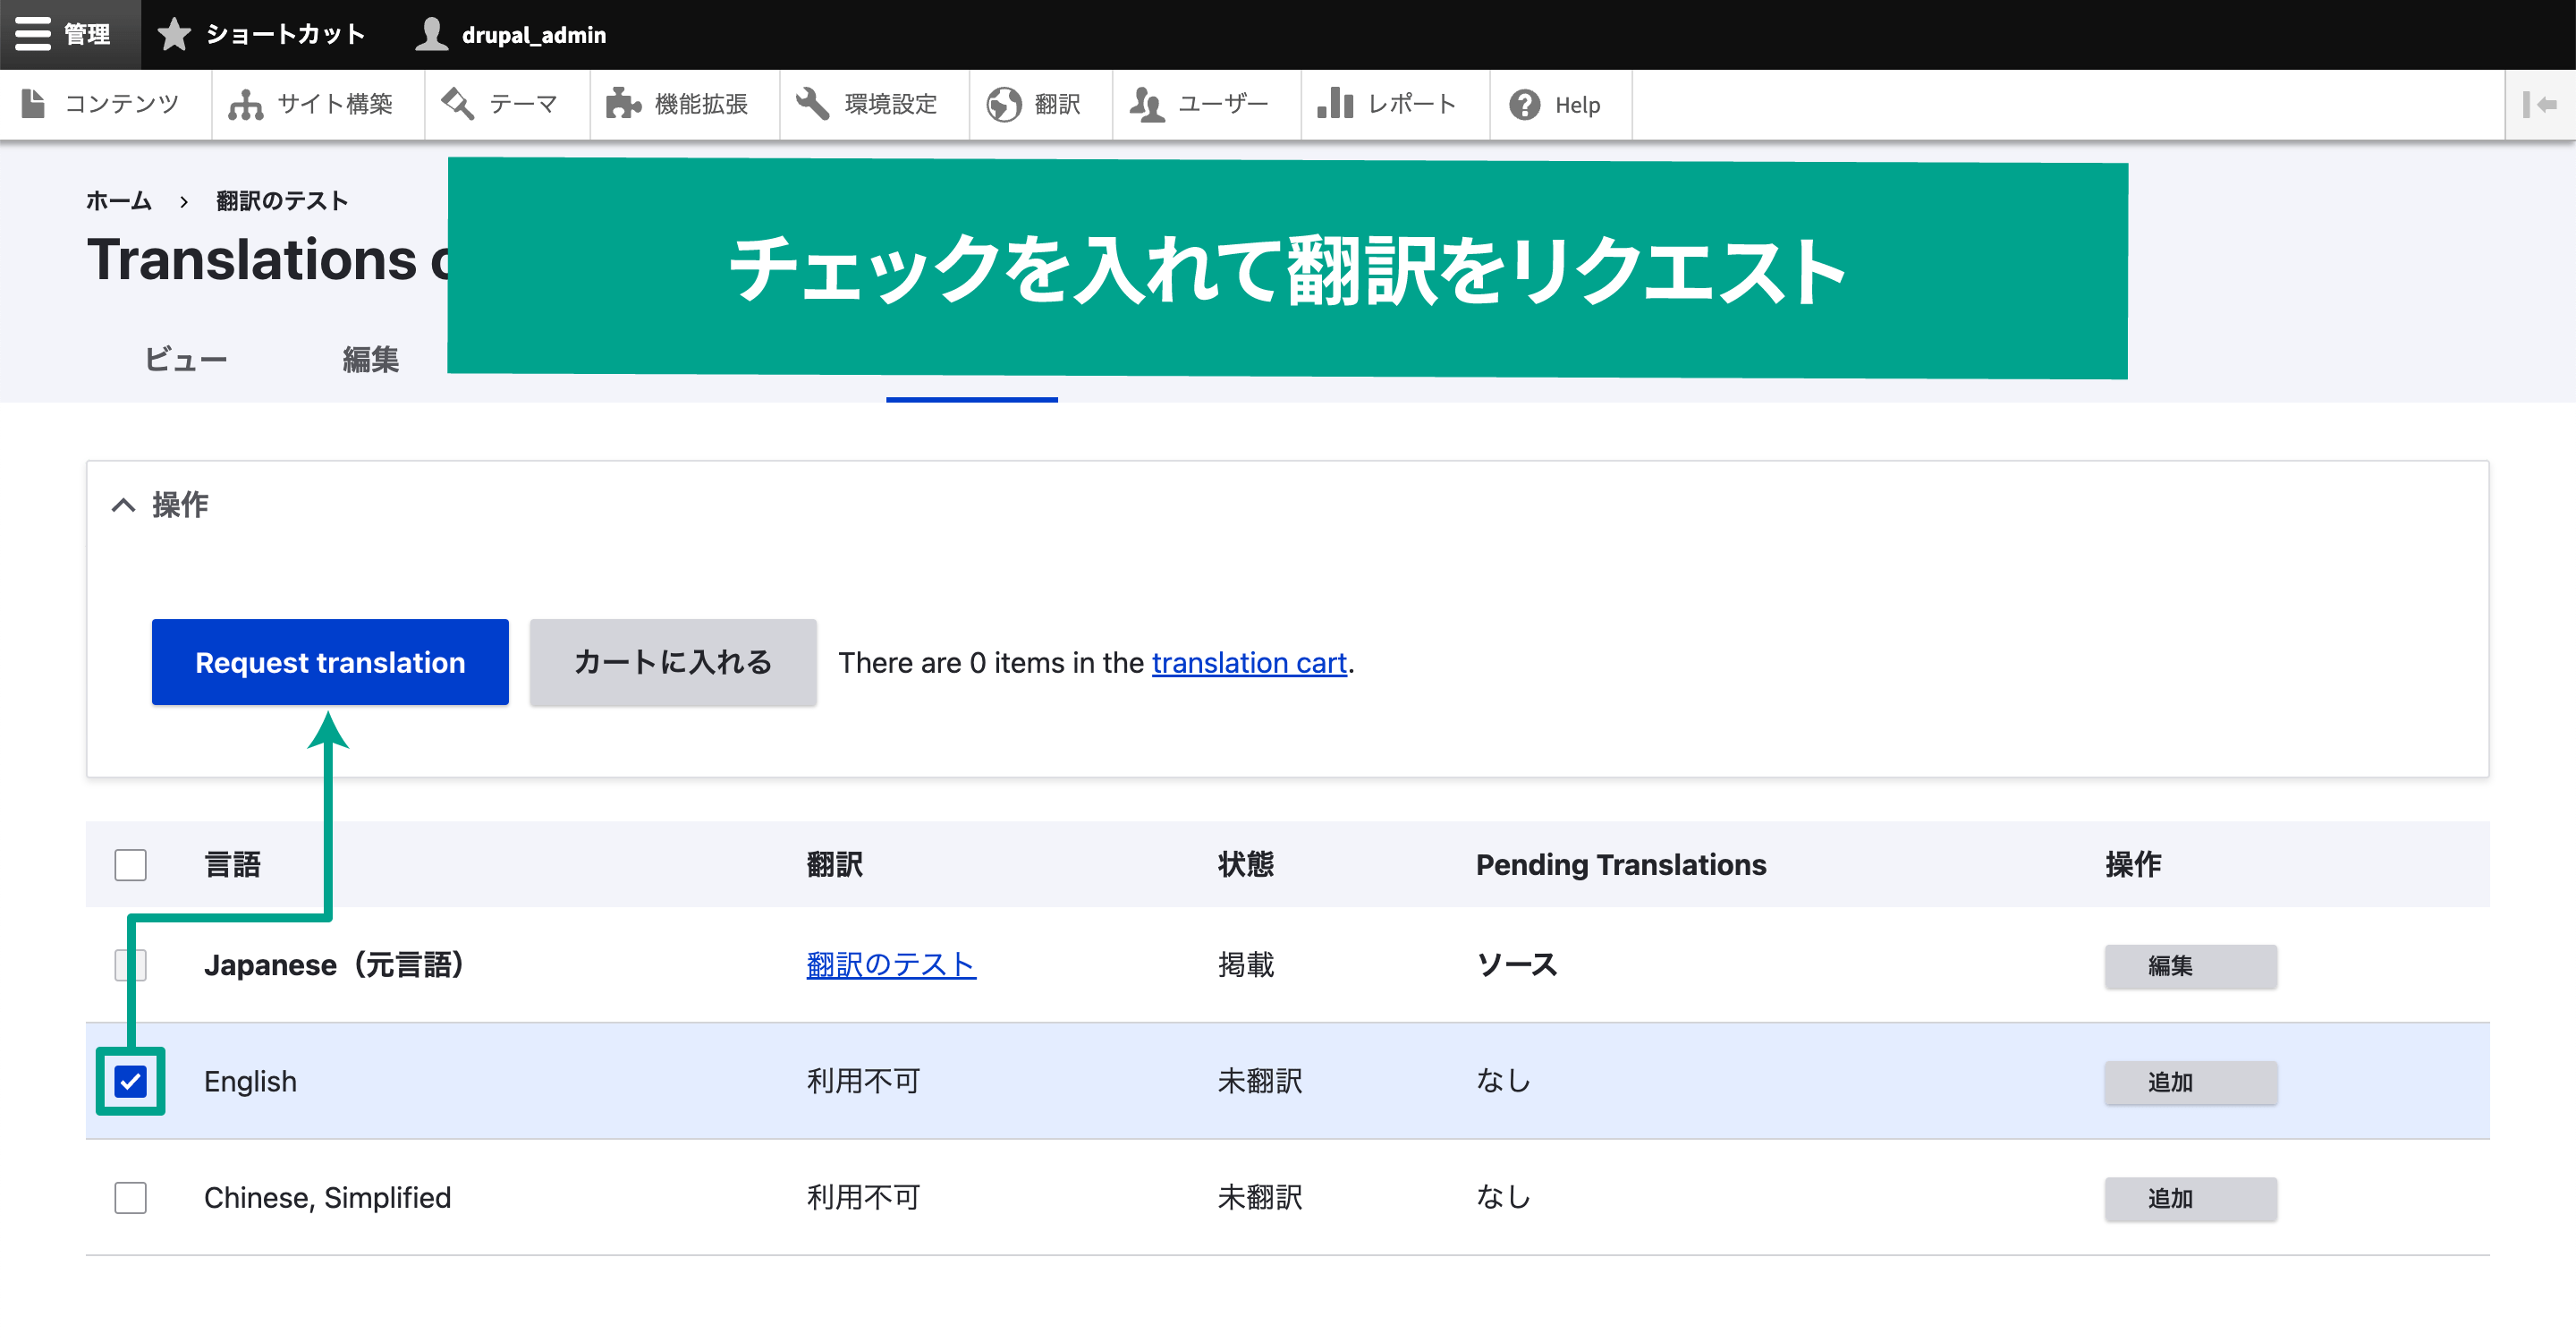The width and height of the screenshot is (2576, 1342).
Task: Click the Request translation button
Action: [331, 662]
